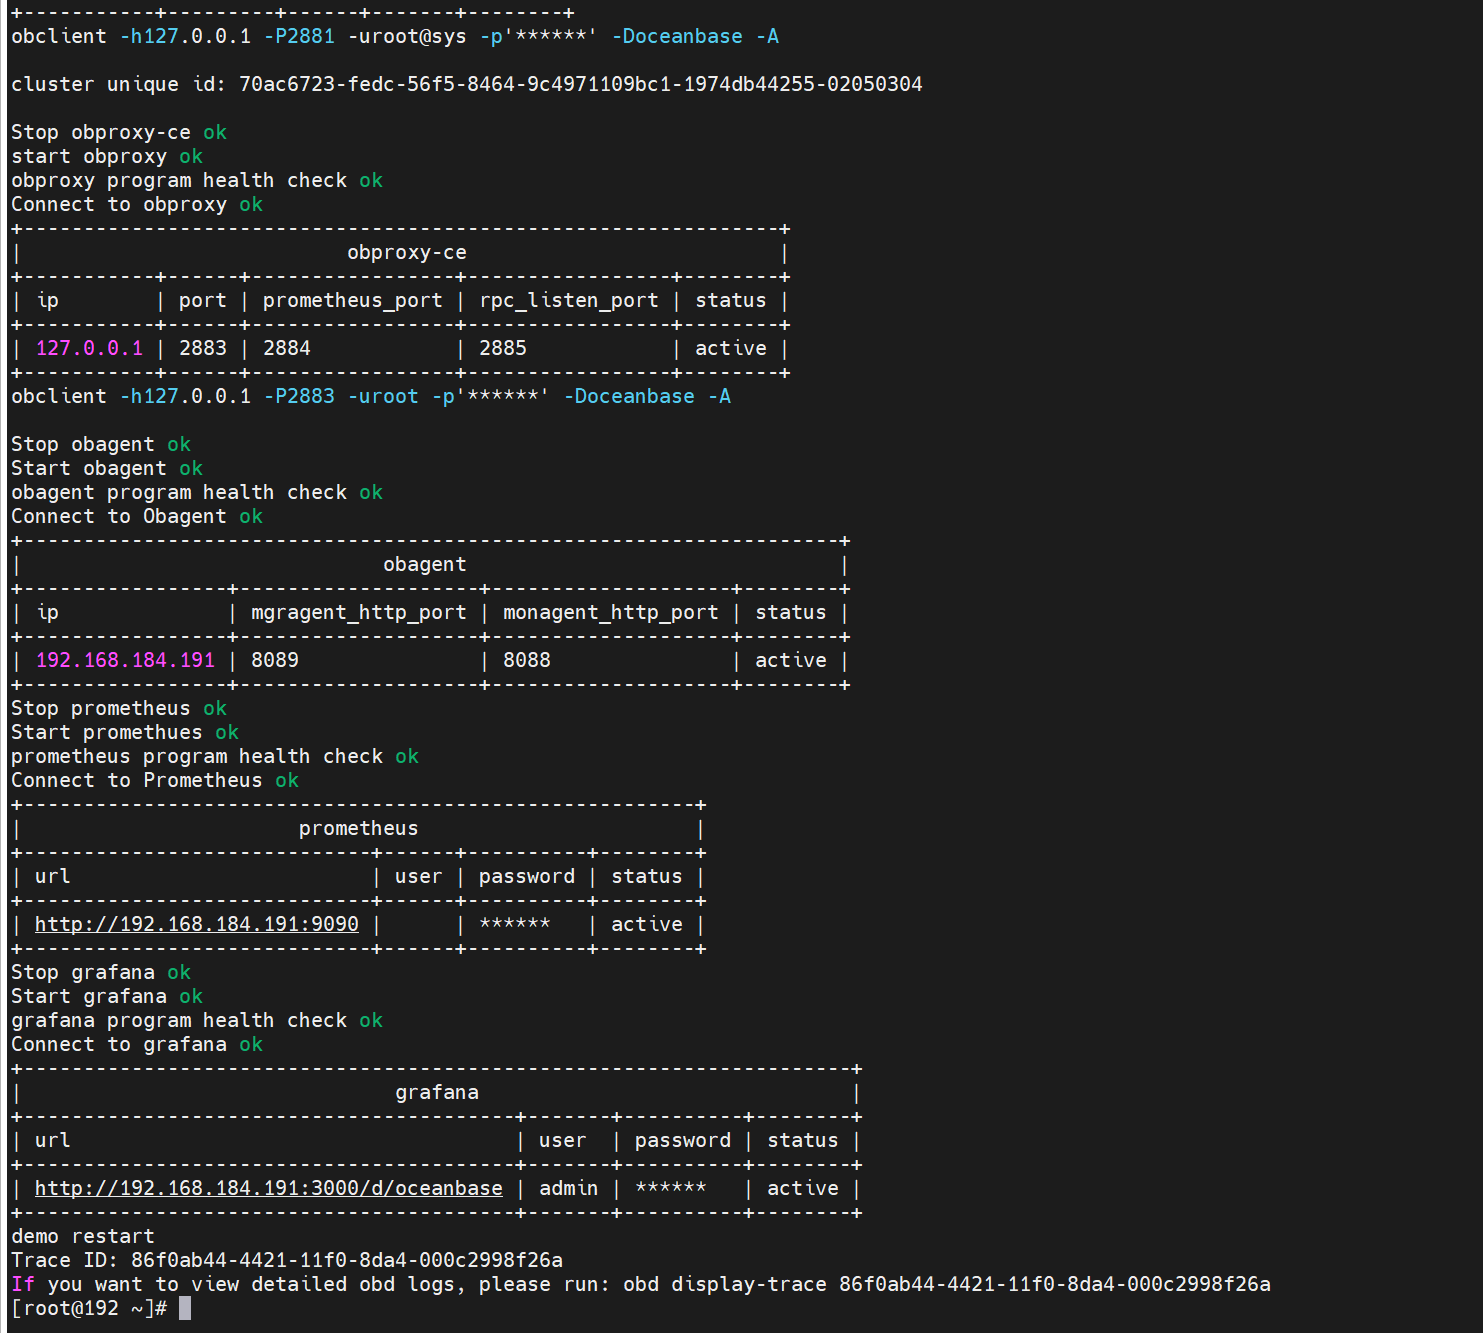Click the 'Connect to Obagent ok' line

click(137, 516)
